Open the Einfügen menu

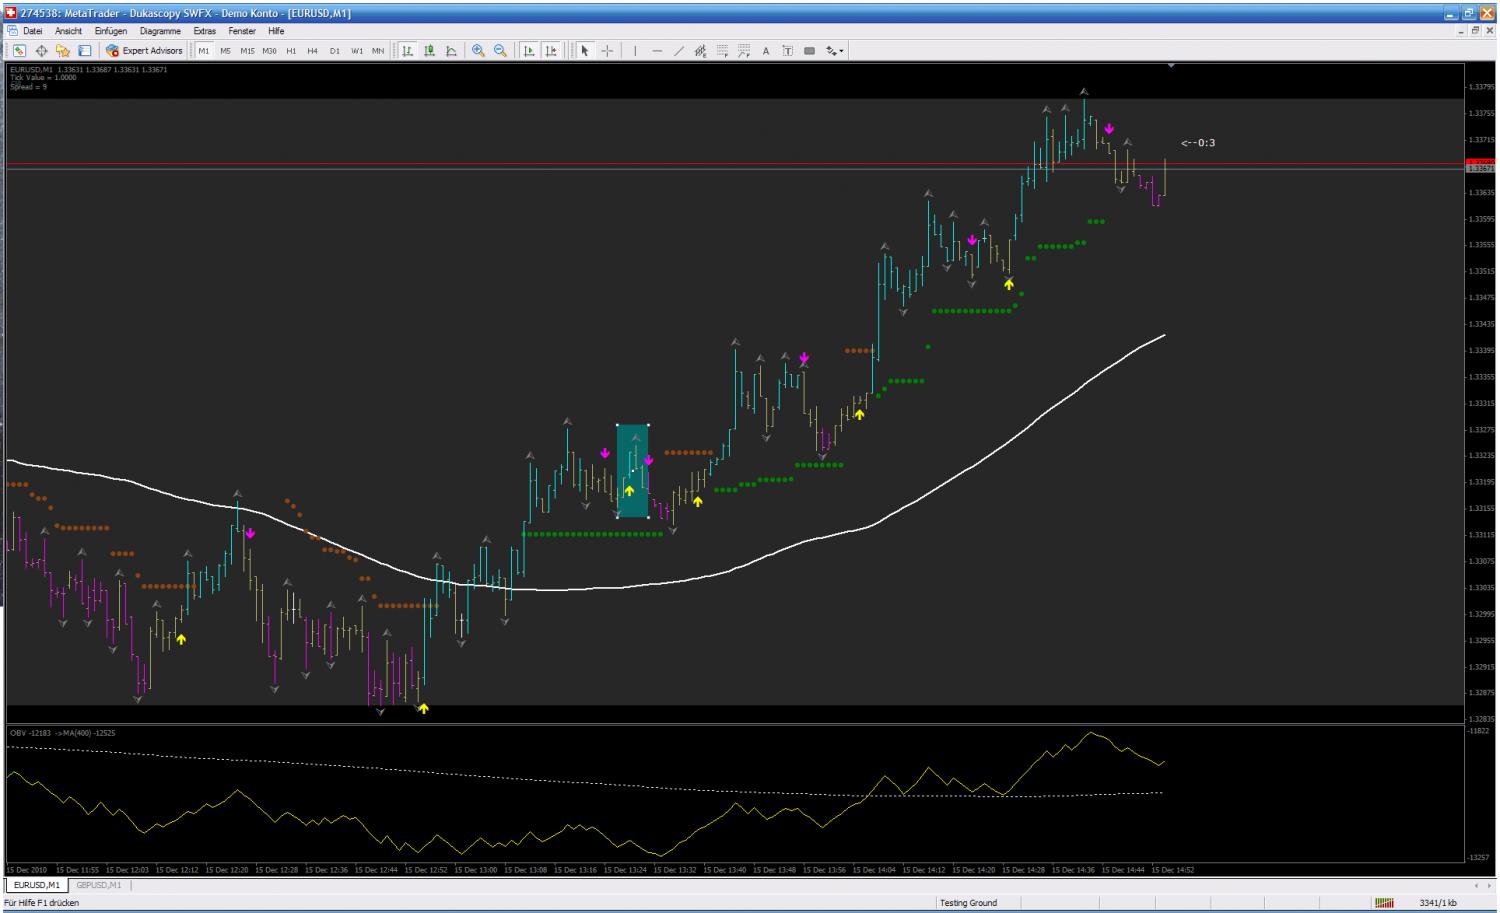click(x=111, y=31)
